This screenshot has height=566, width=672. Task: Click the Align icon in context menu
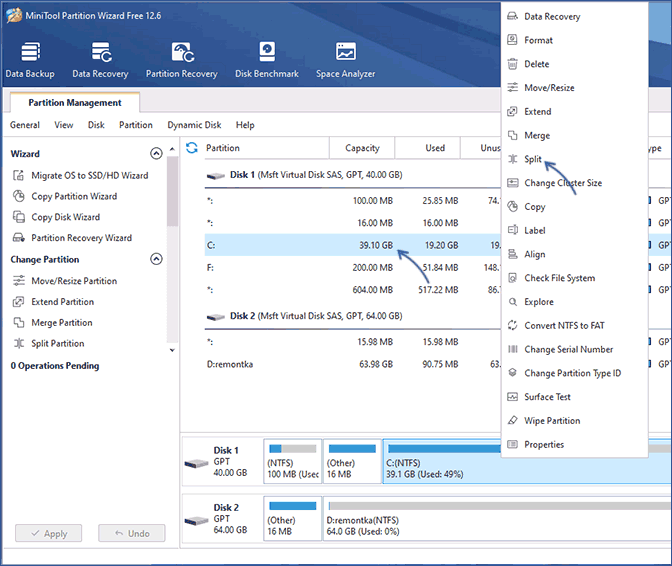[512, 254]
